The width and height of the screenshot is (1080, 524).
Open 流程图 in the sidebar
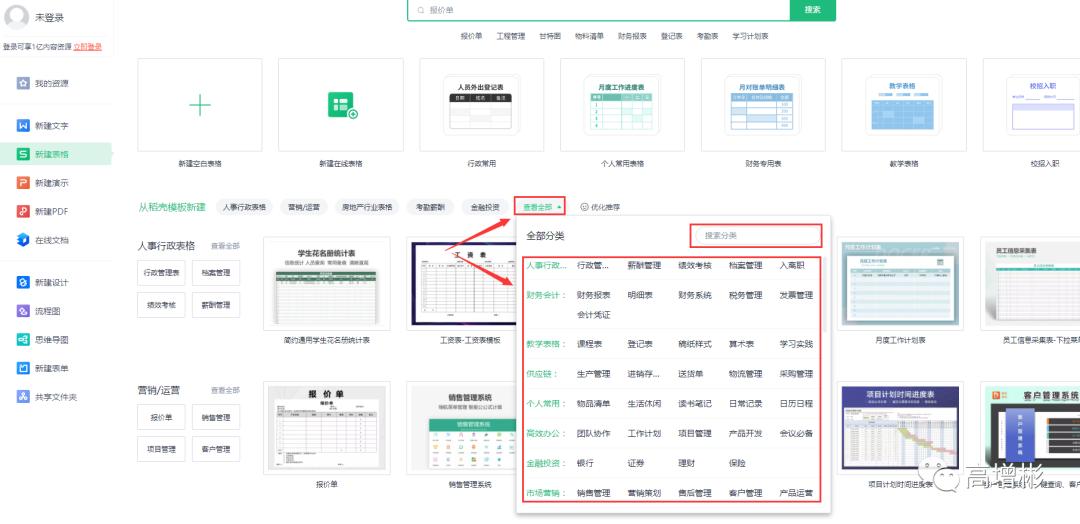[x=39, y=311]
